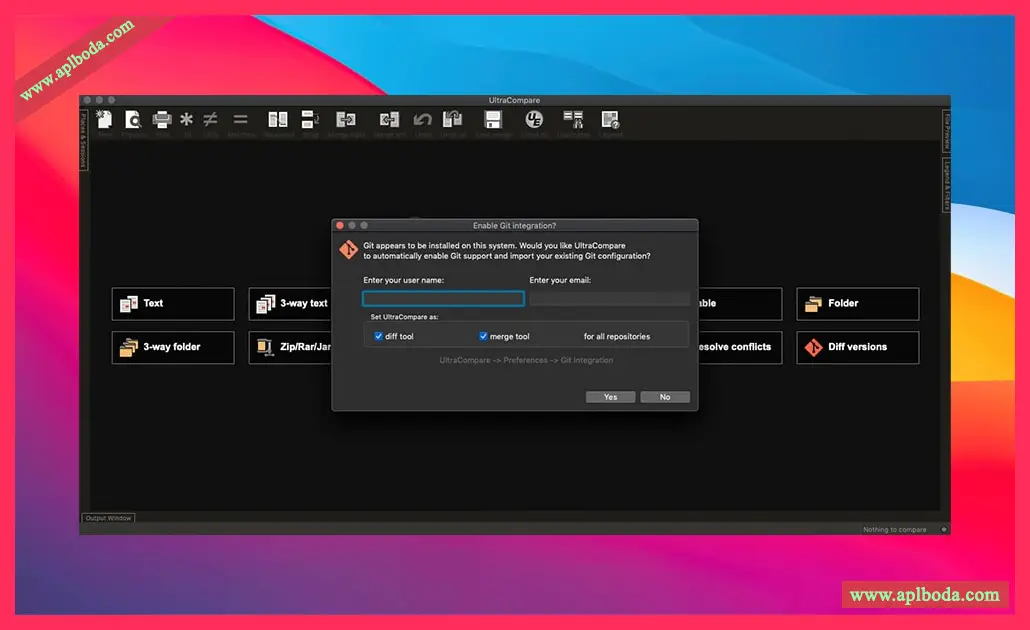Screen dimensions: 1030x630
Task: Open UltraEdit via the UE icon
Action: [x=534, y=120]
